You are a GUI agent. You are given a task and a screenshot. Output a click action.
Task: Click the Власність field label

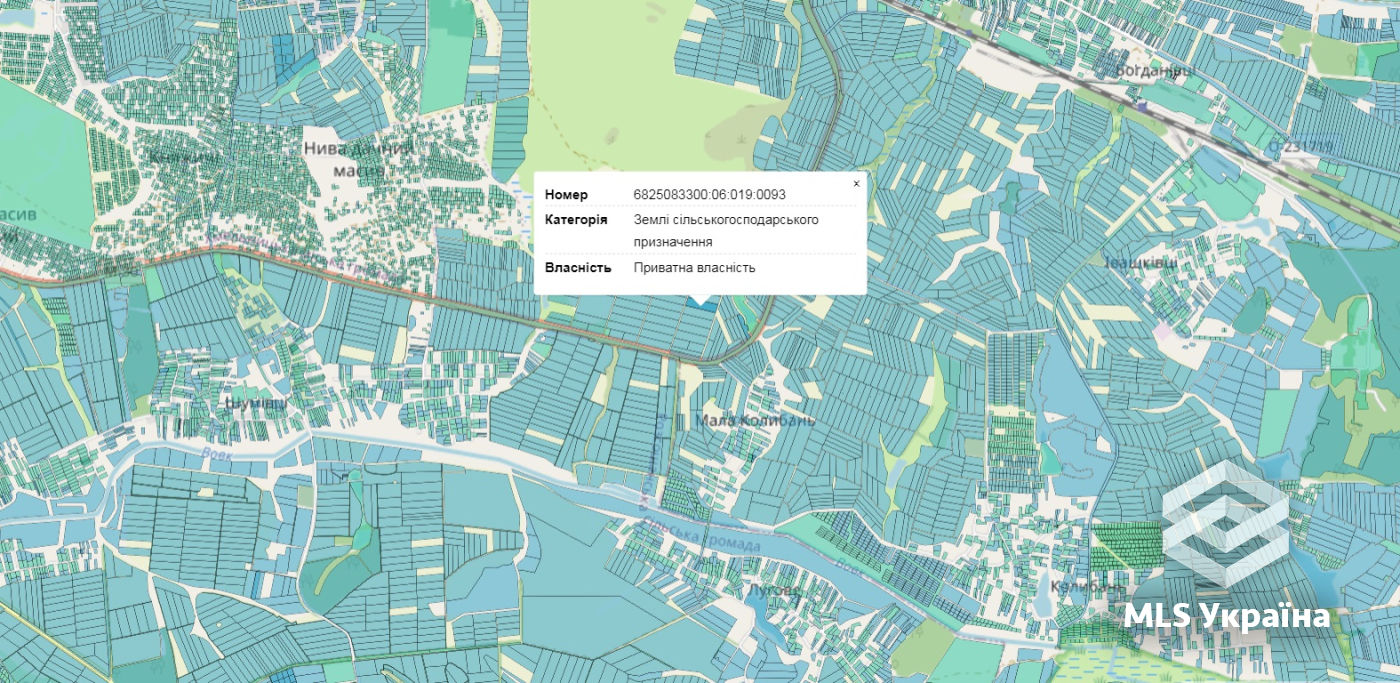click(577, 268)
